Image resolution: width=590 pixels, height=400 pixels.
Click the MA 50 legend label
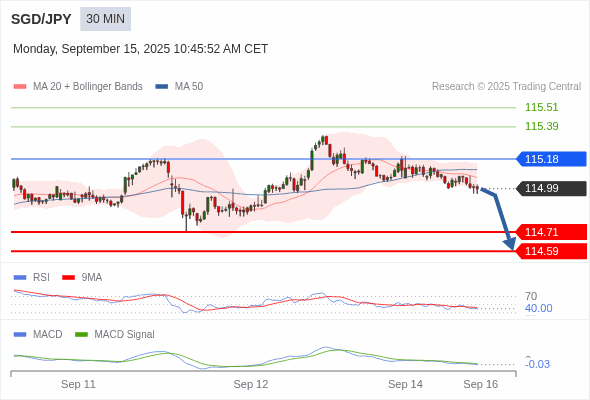[189, 87]
